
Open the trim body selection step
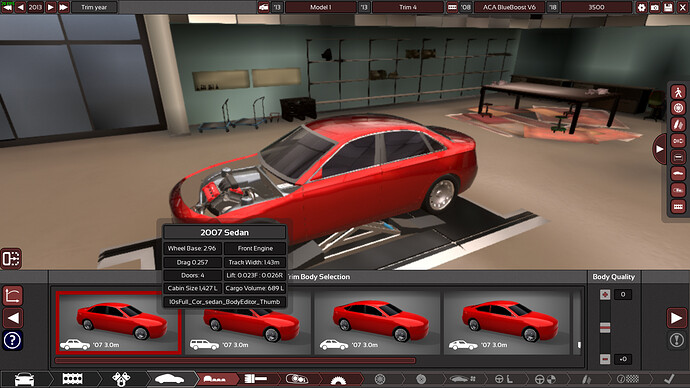click(215, 379)
